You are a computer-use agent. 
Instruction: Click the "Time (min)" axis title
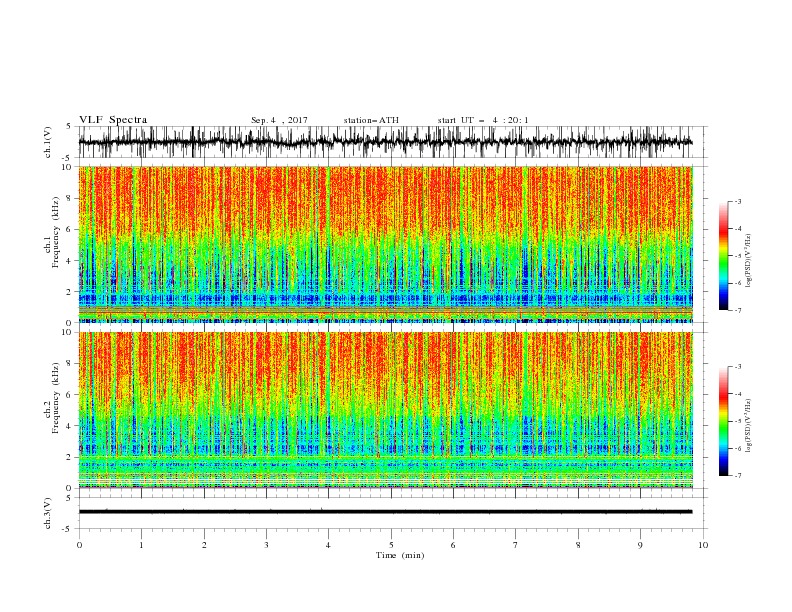click(400, 555)
